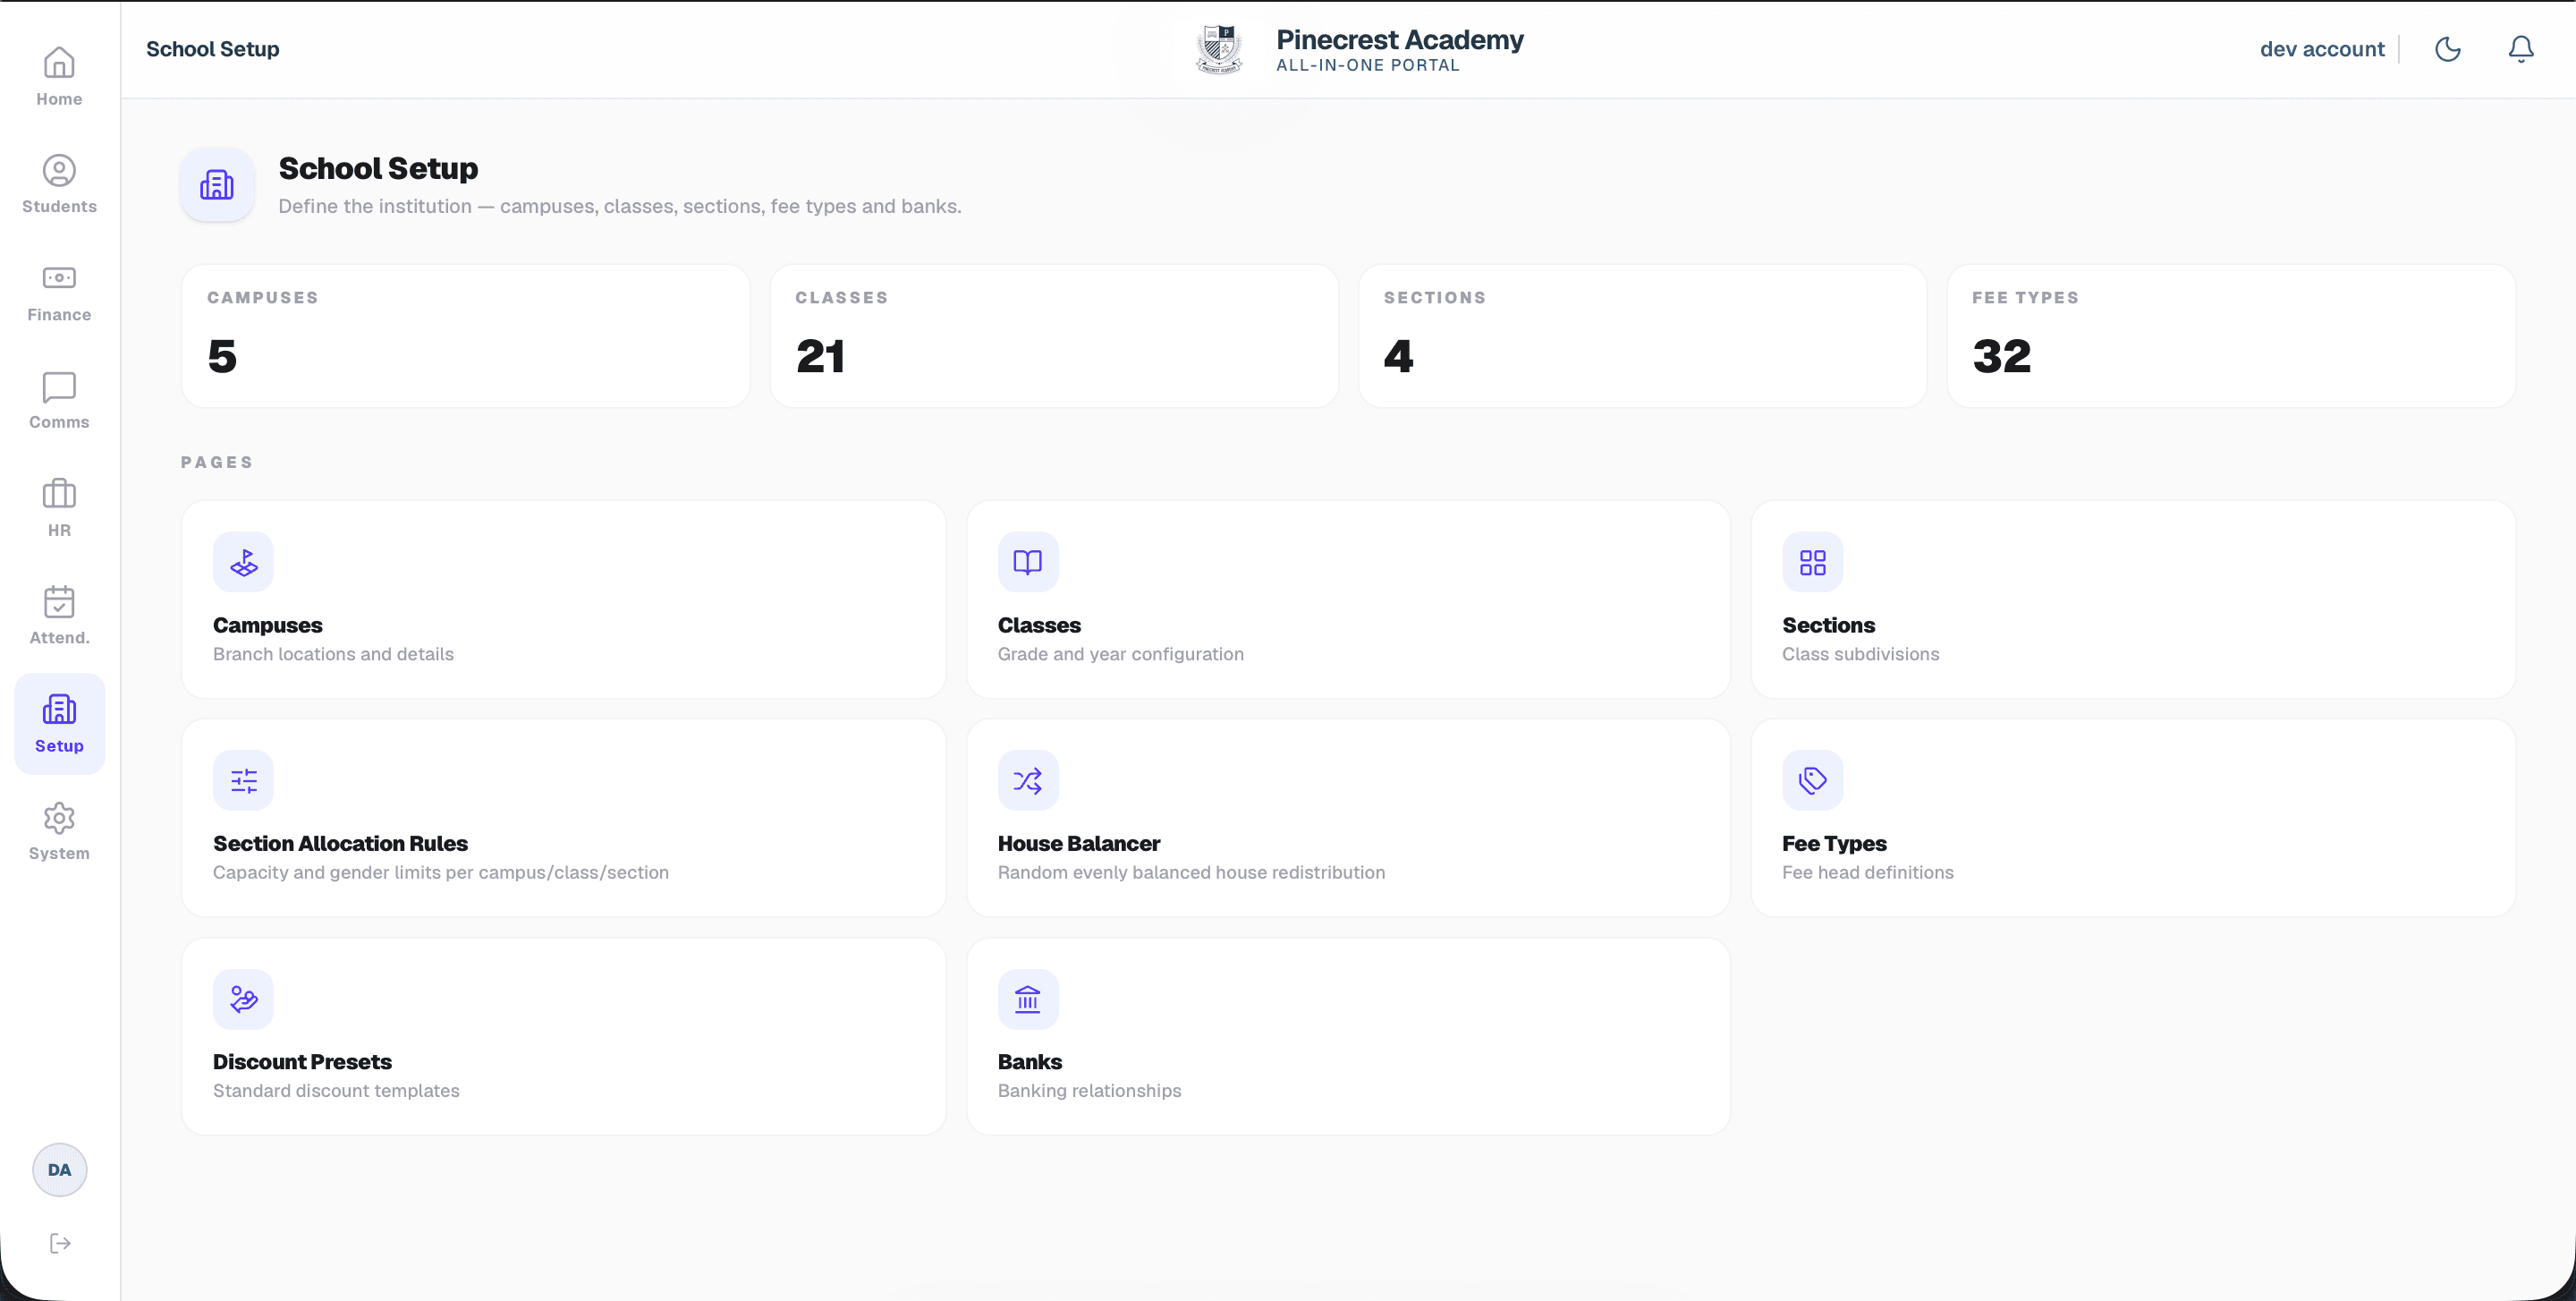Open the Discount Presets page
The image size is (2576, 1301).
pos(563,1036)
